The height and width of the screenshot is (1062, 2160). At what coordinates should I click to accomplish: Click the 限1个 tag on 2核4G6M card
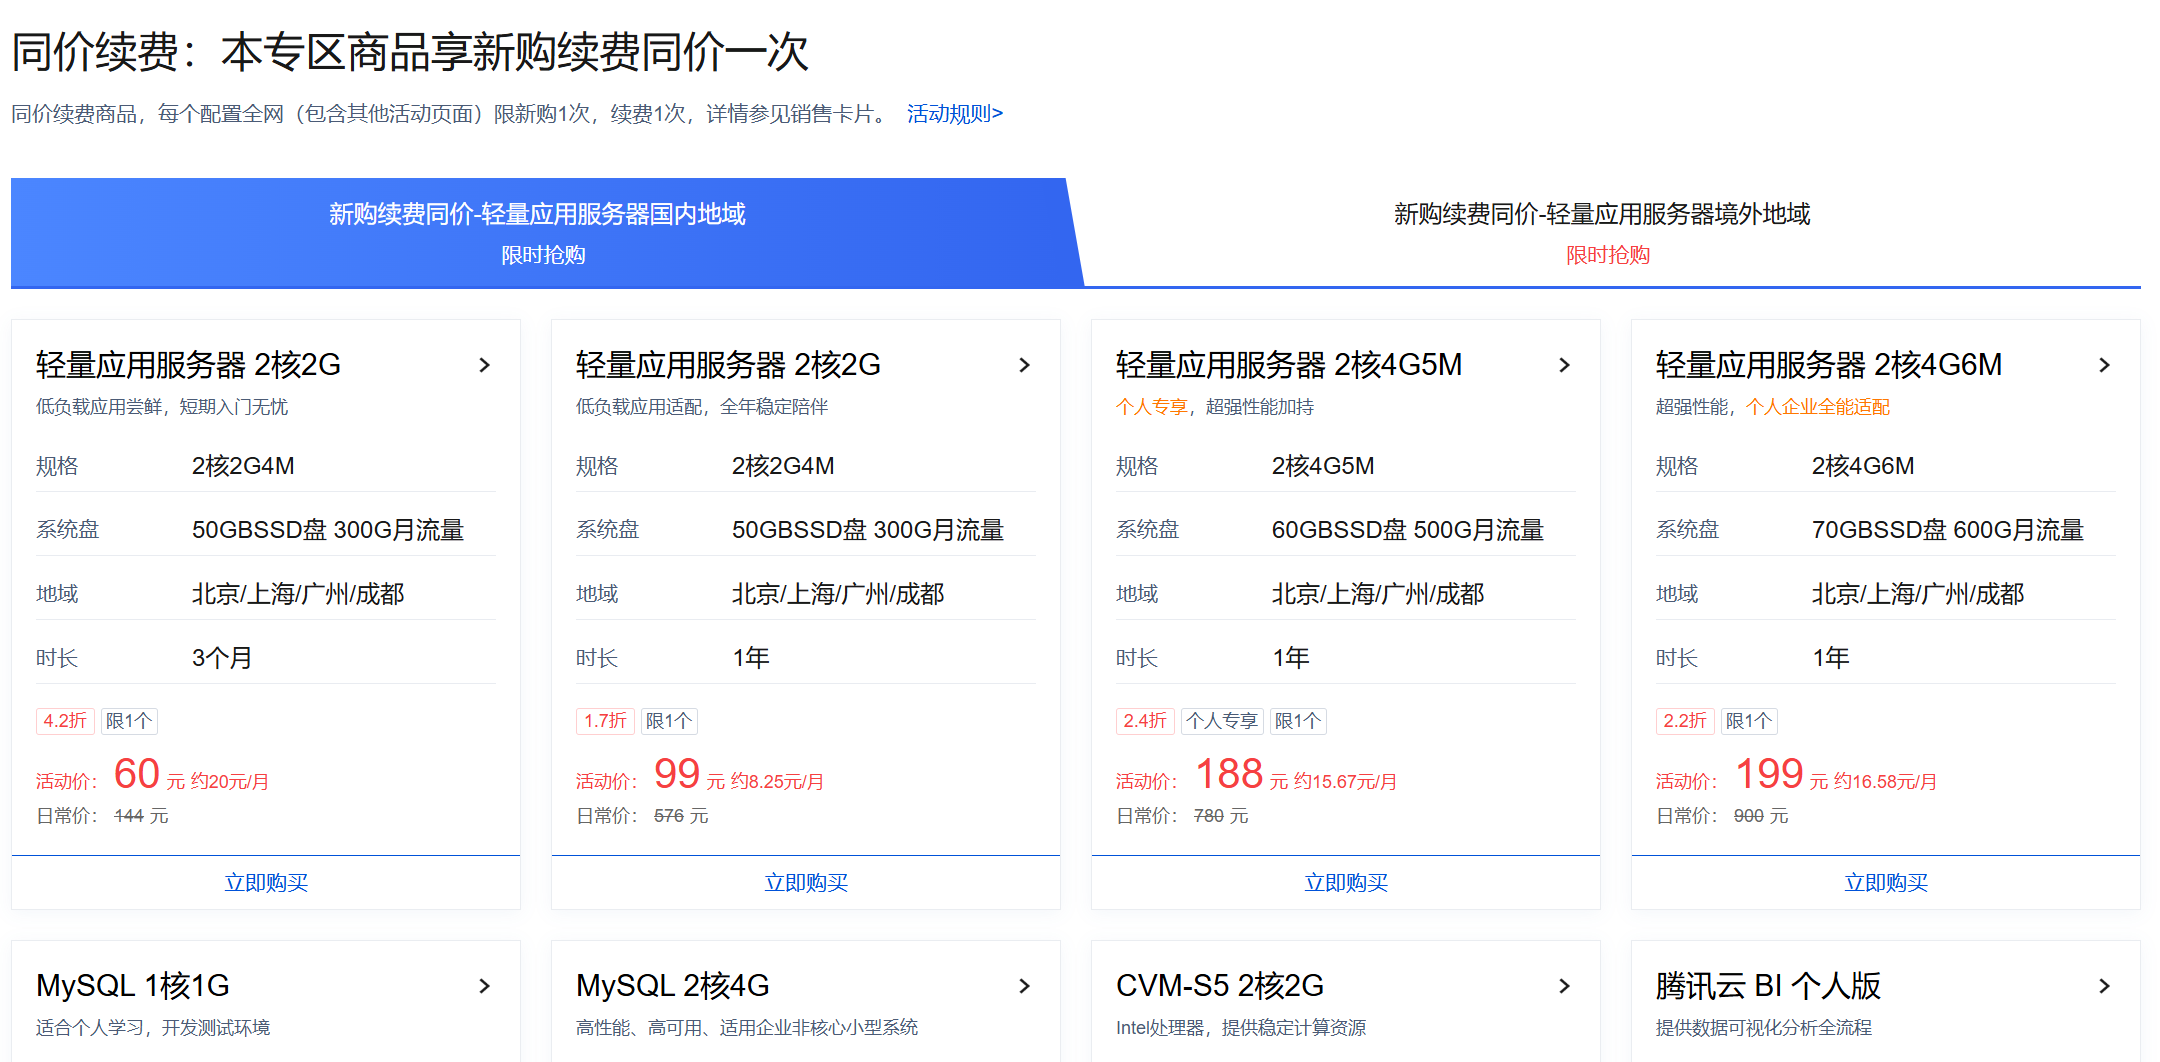[x=1749, y=721]
